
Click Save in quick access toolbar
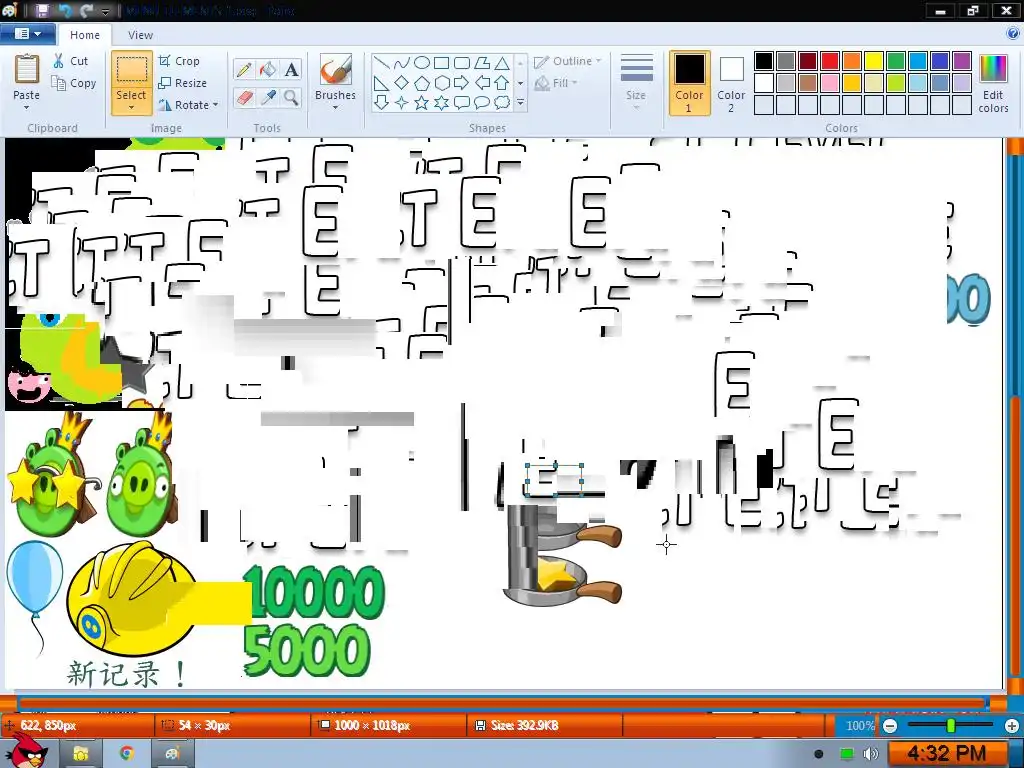tap(42, 10)
